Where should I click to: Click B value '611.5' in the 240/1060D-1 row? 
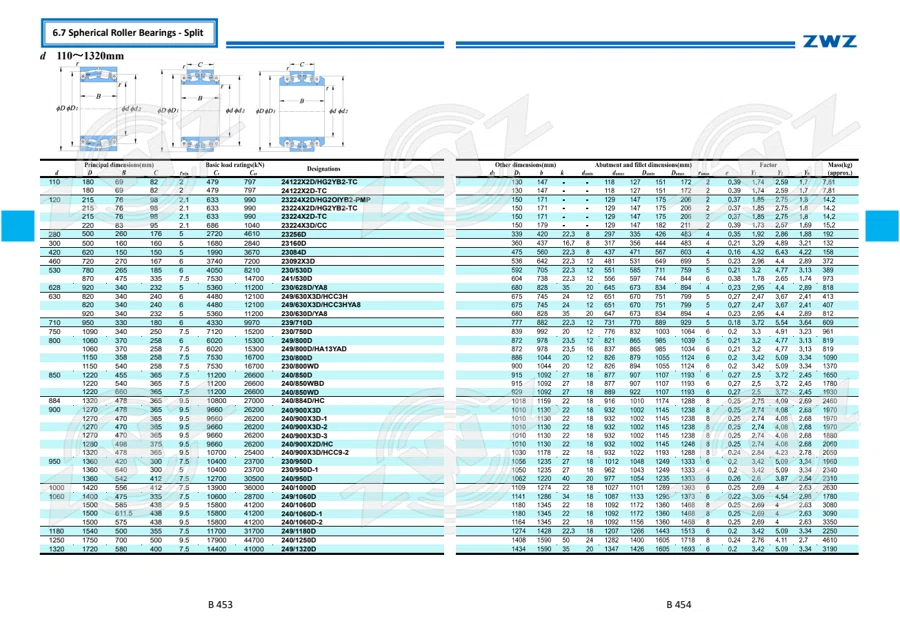click(x=123, y=514)
